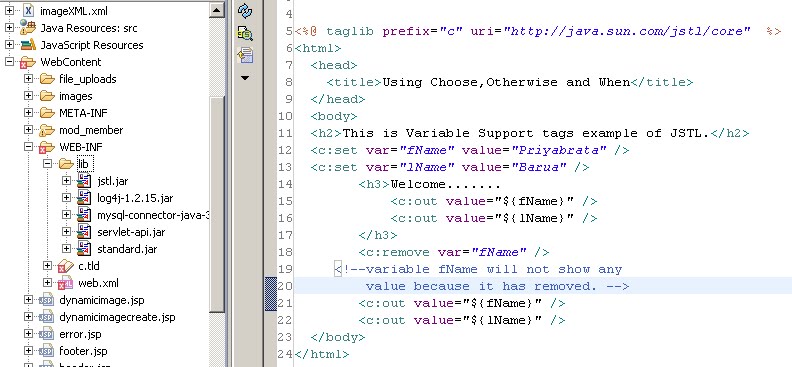
Task: Collapse the WEB-INF folder node
Action: (28, 147)
